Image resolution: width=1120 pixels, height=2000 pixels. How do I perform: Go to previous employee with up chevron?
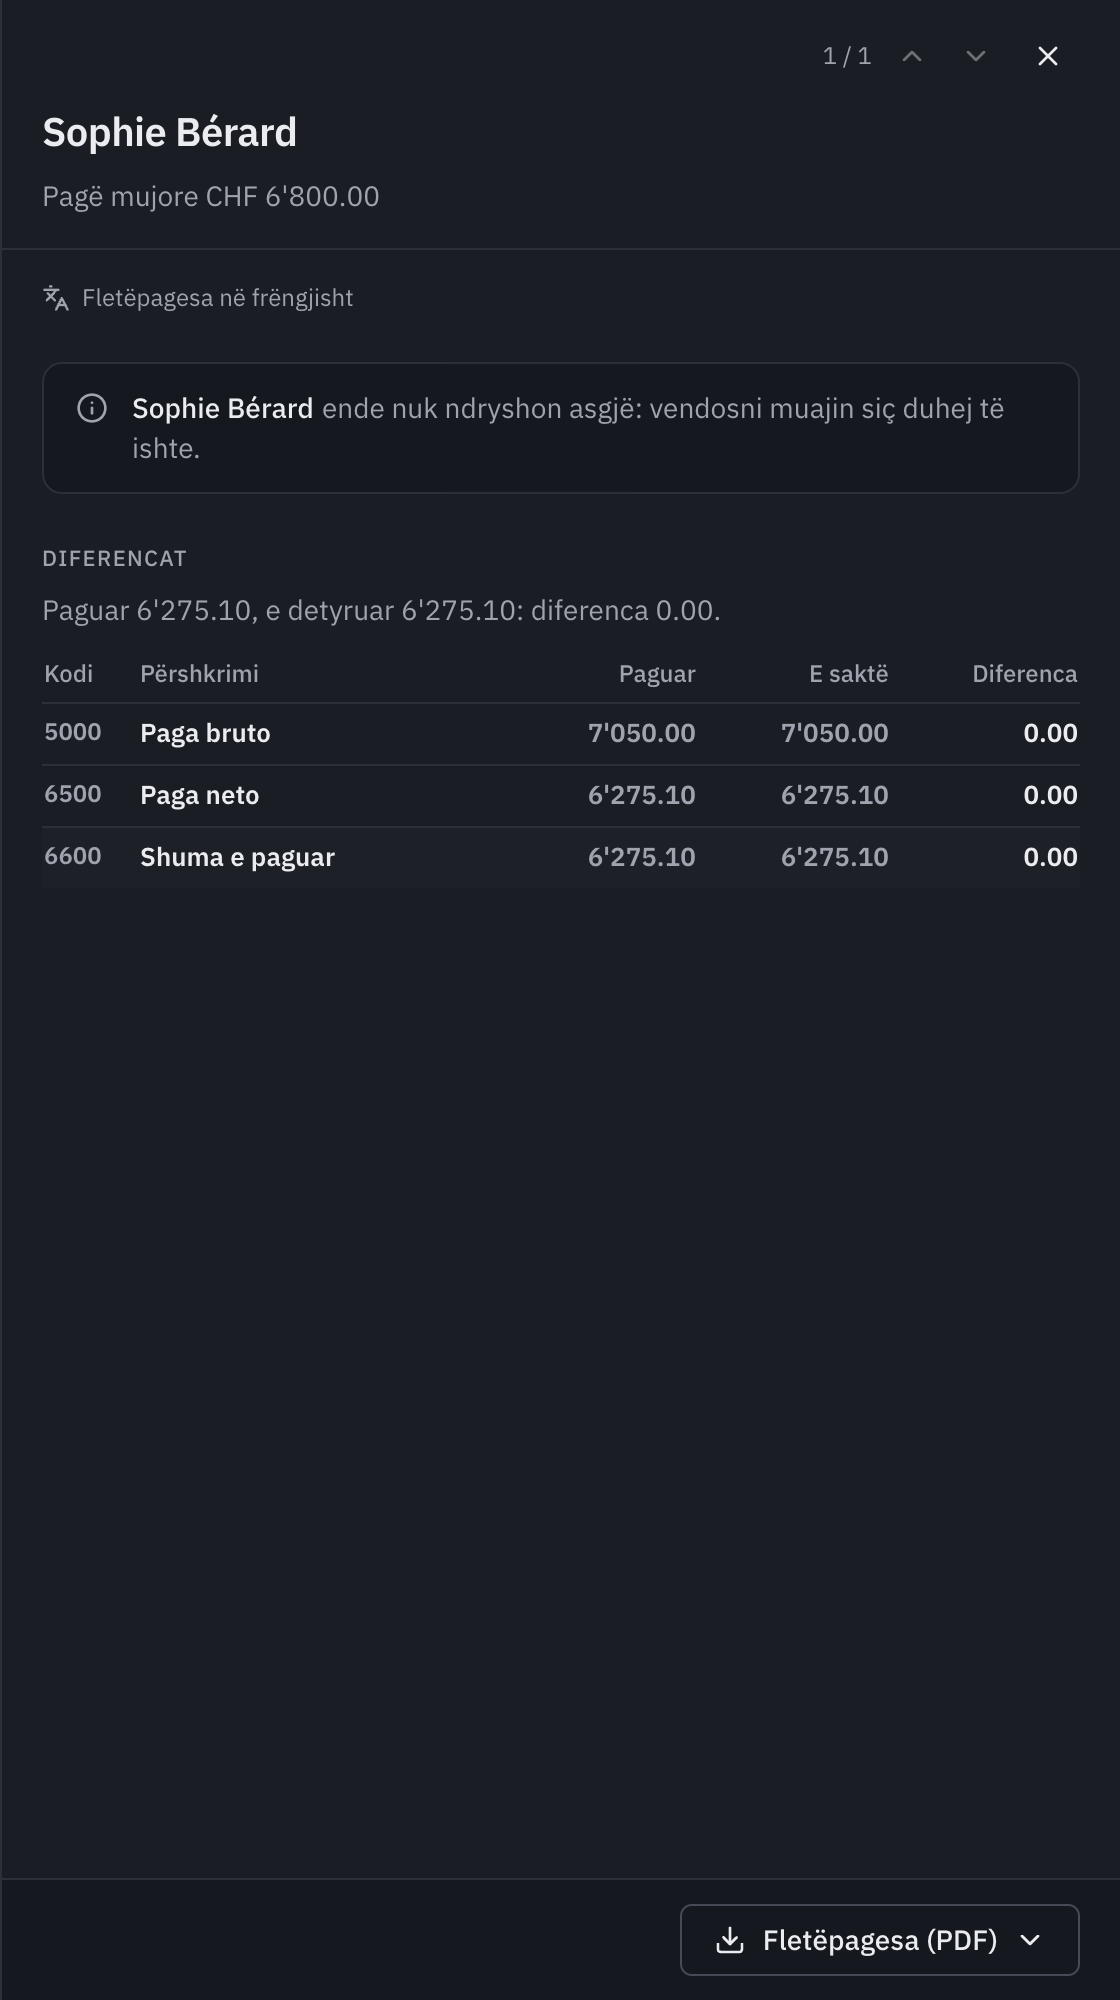click(912, 56)
